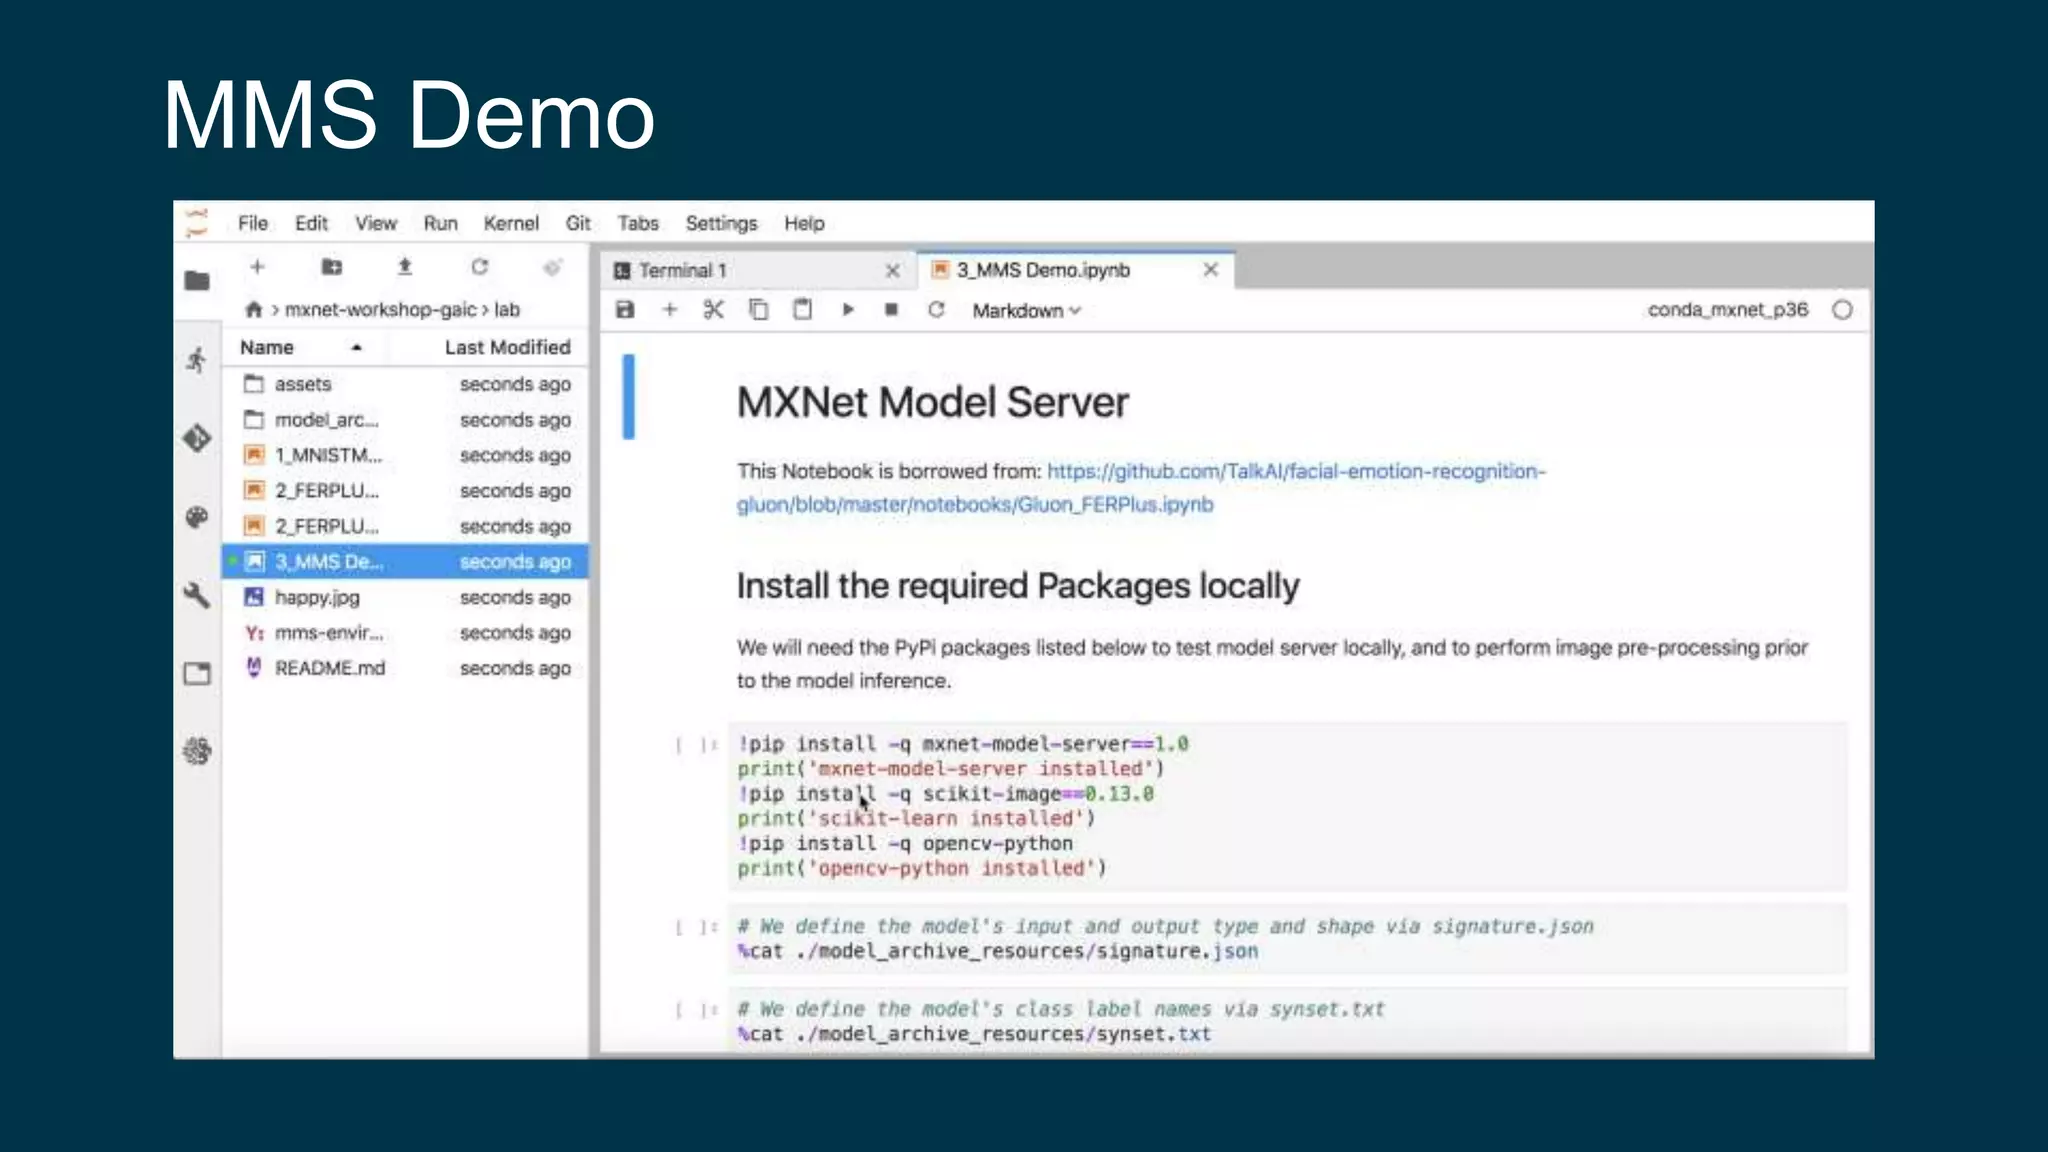Image resolution: width=2048 pixels, height=1152 pixels.
Task: Restart the kernel
Action: tap(936, 310)
